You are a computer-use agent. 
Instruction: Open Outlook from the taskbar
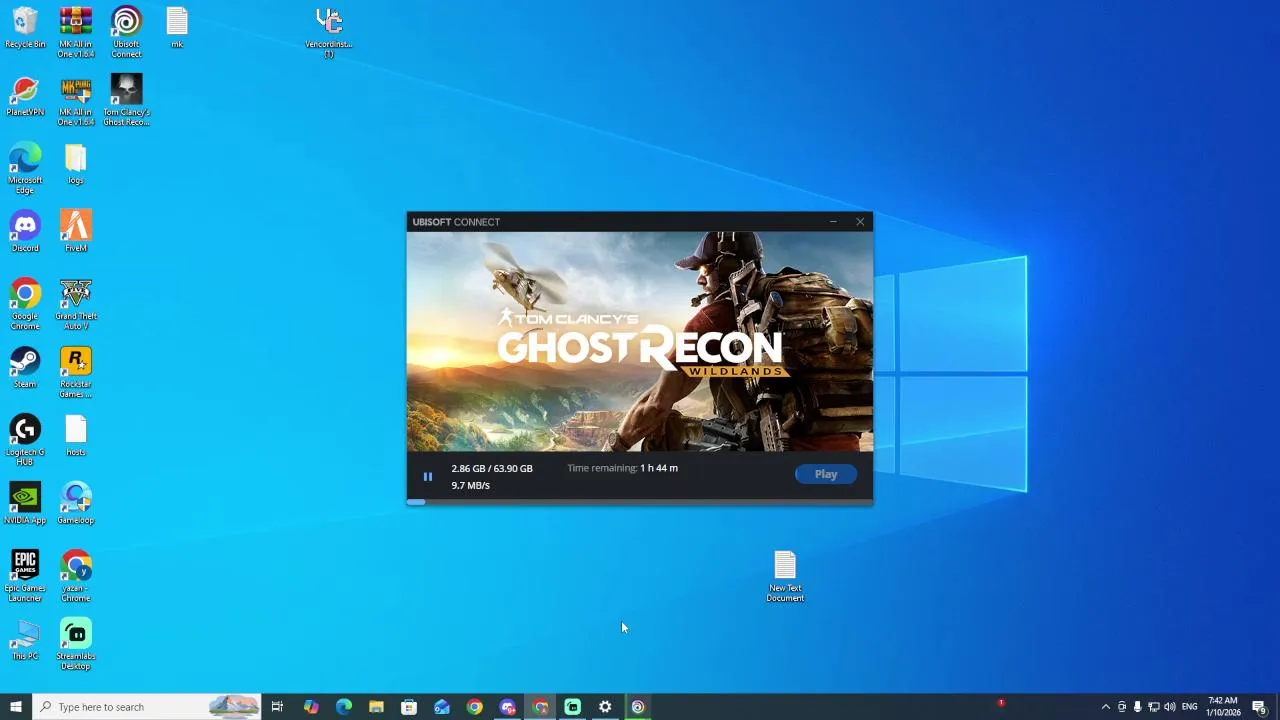point(442,707)
